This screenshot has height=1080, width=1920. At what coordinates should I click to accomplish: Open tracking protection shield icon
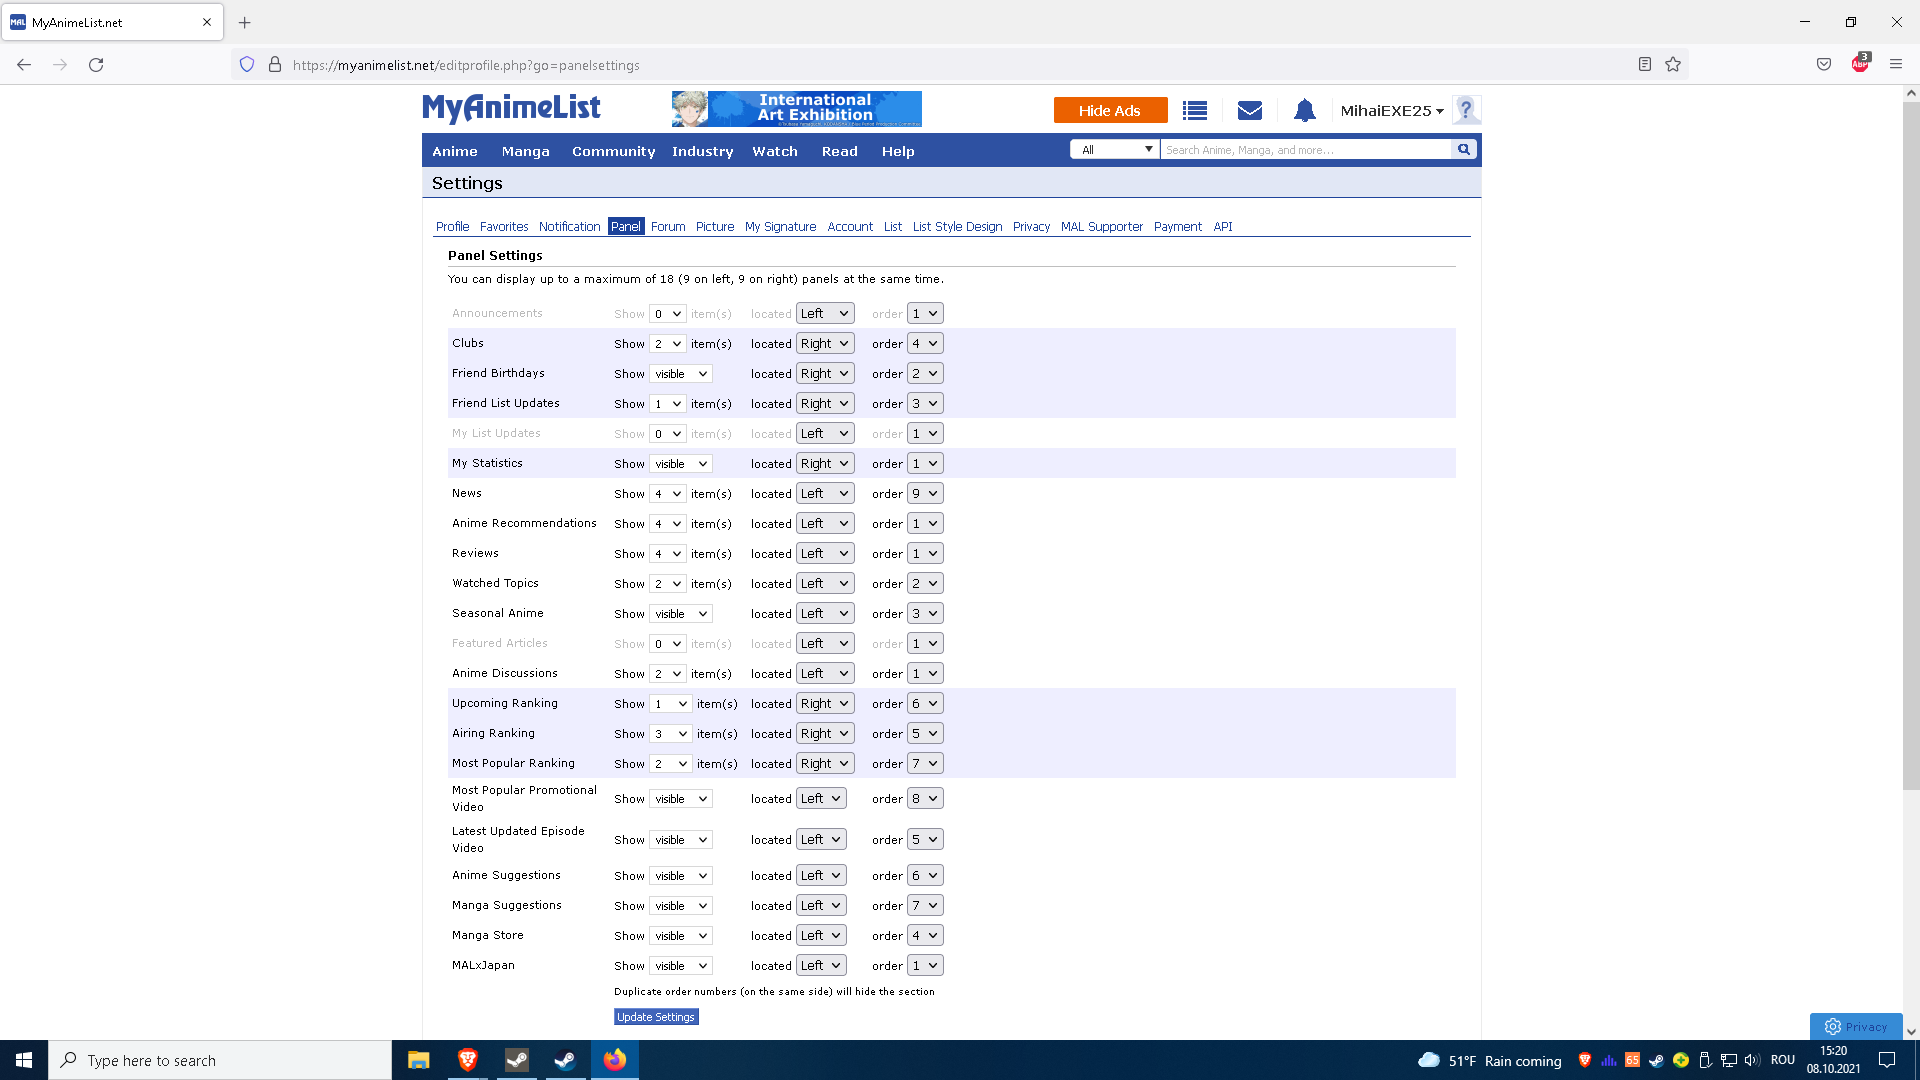(x=247, y=65)
